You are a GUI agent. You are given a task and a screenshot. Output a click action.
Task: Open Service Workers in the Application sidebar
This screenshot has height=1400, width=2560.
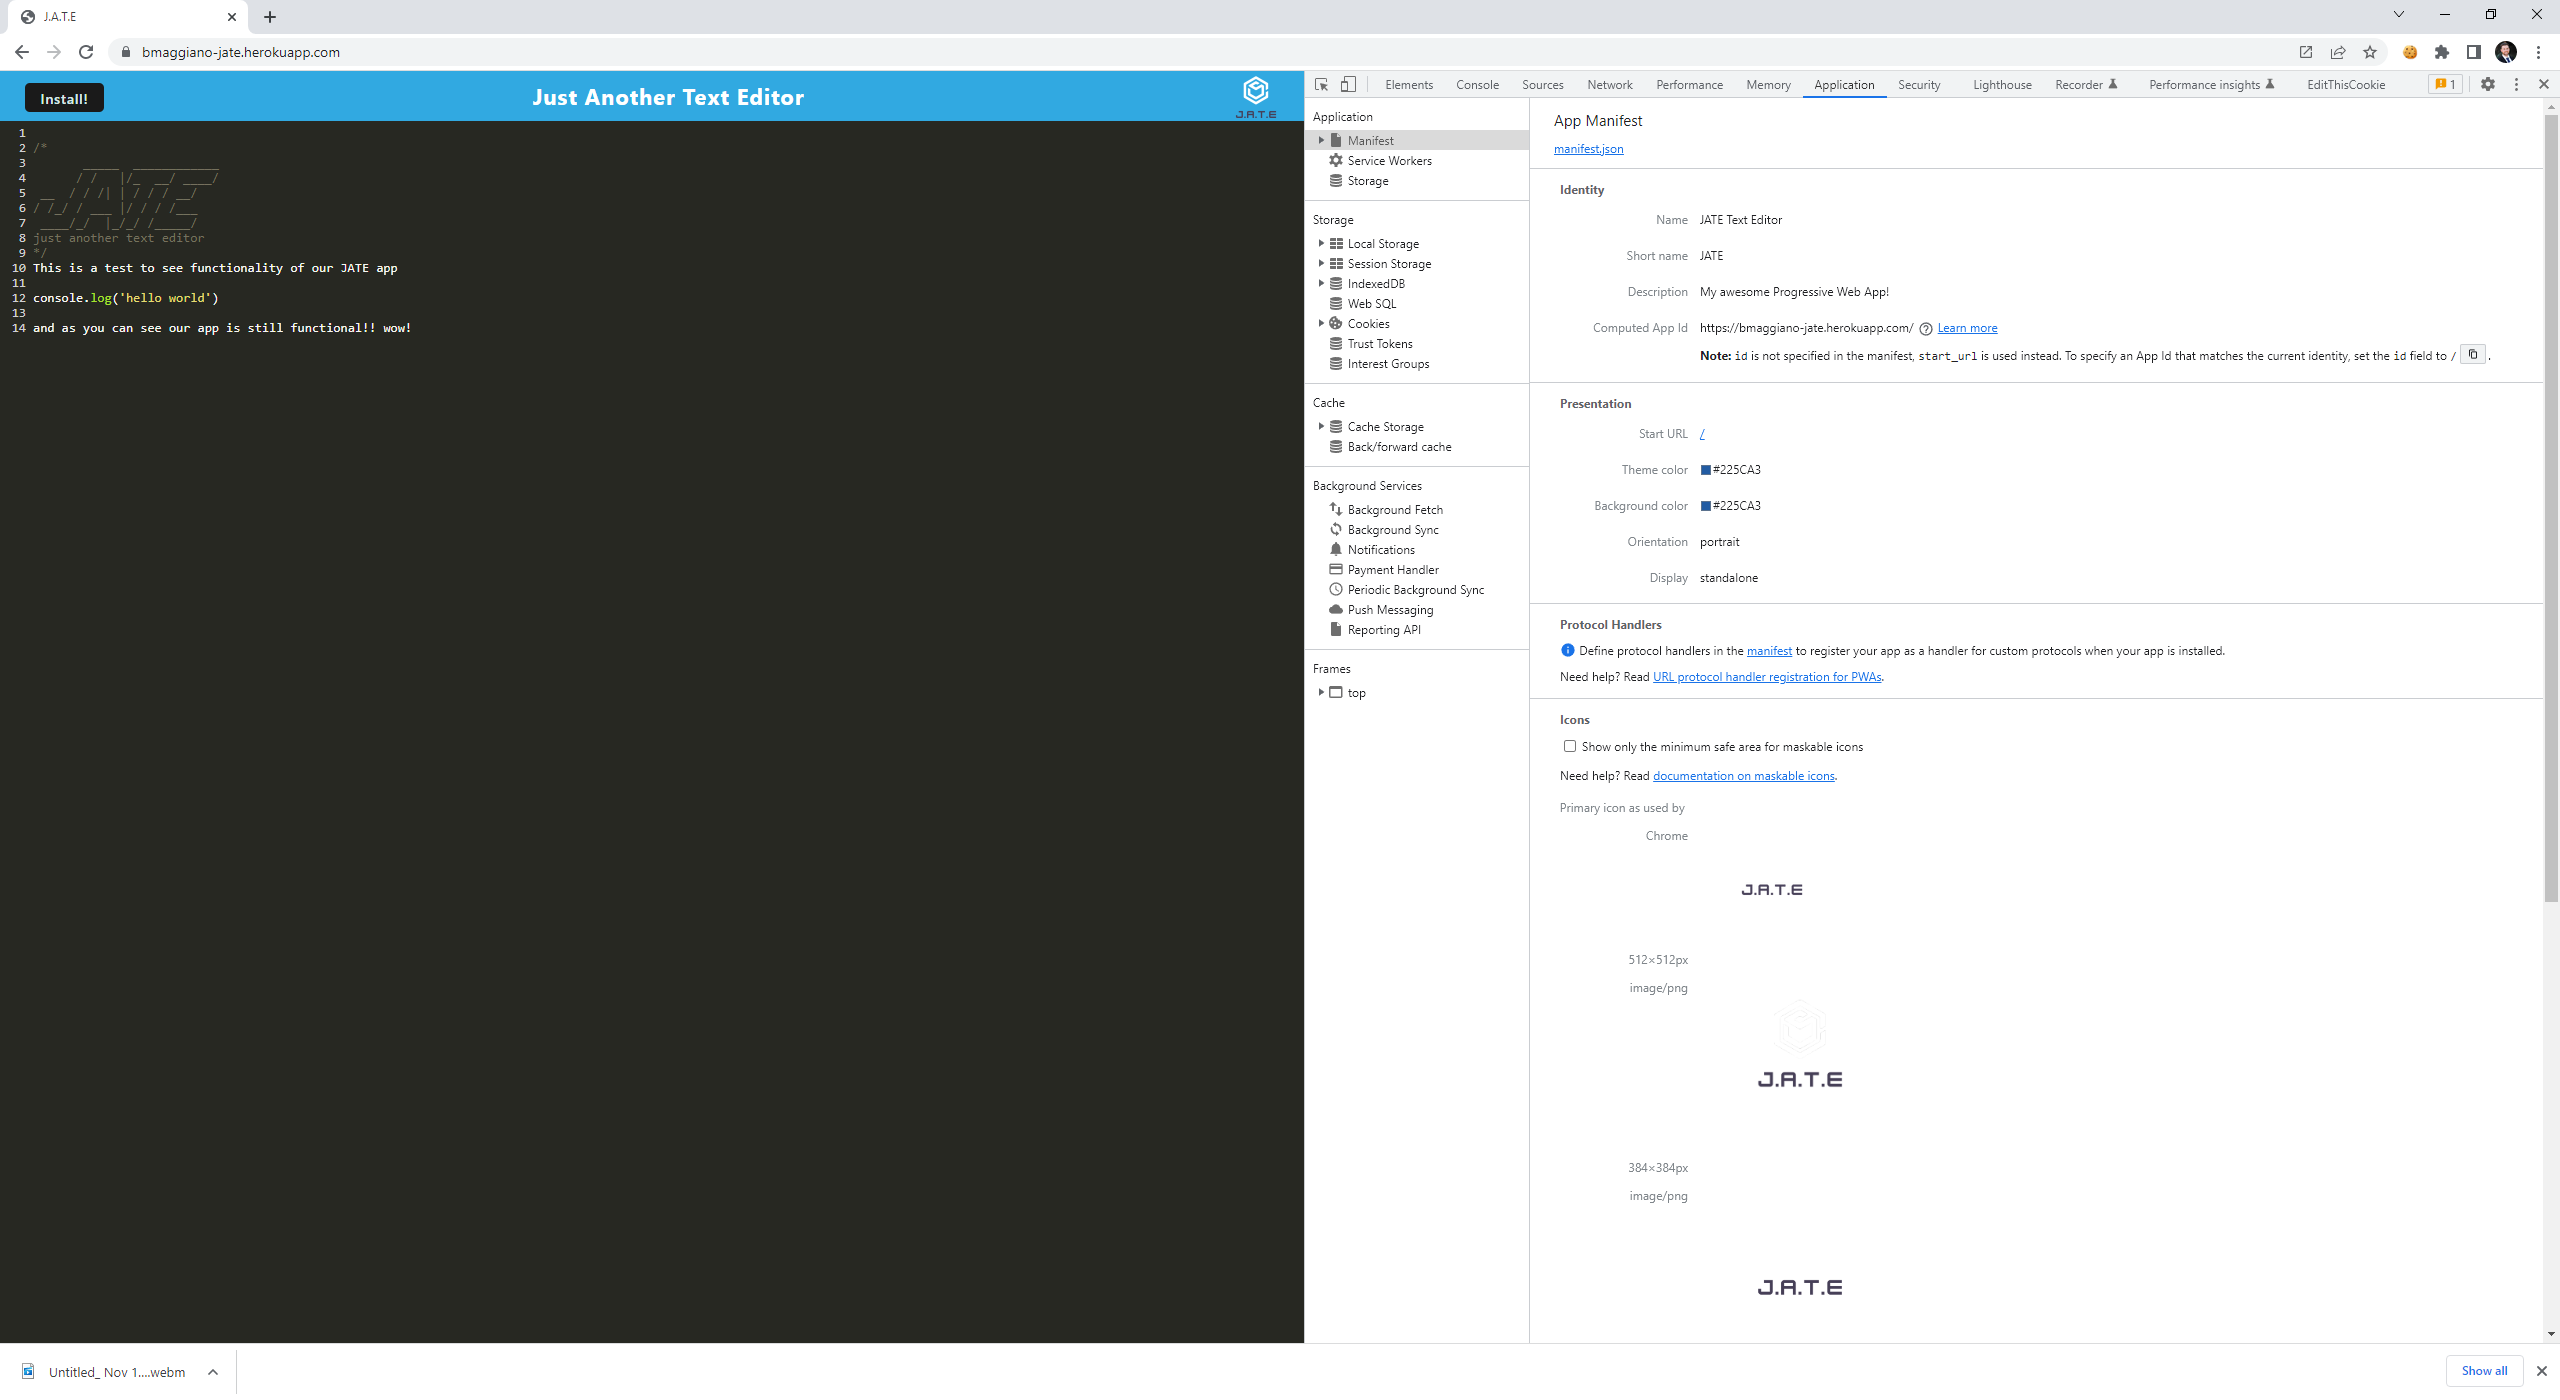click(1388, 160)
